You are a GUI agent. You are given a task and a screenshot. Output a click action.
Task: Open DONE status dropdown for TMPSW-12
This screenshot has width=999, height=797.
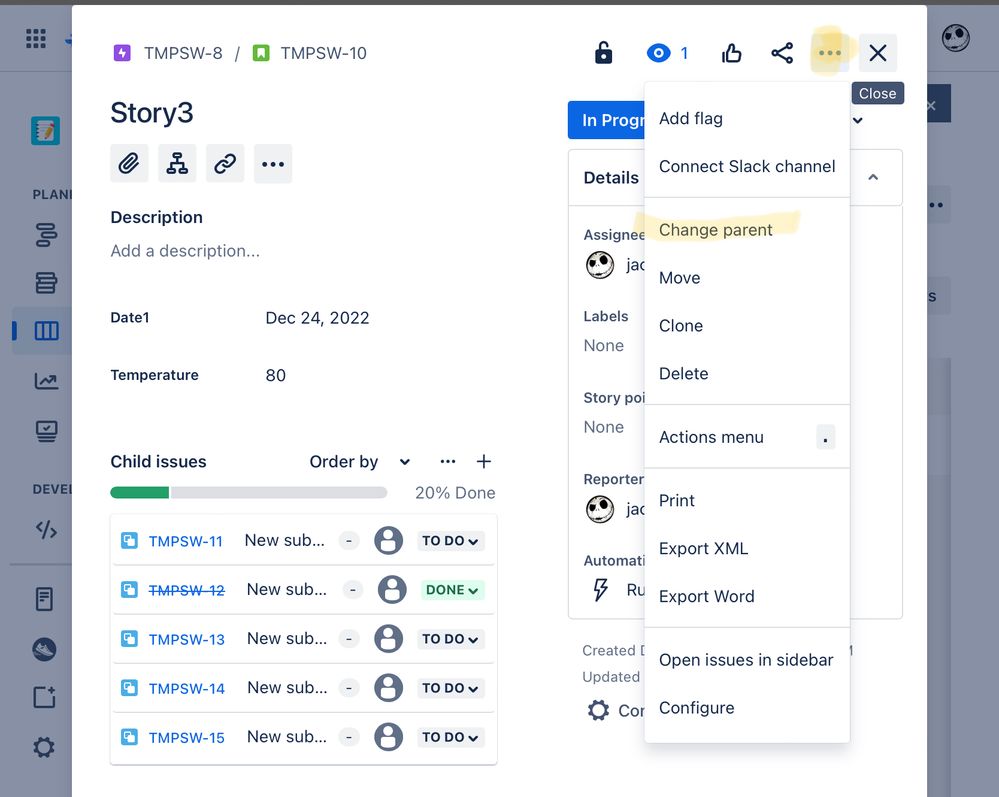point(452,590)
